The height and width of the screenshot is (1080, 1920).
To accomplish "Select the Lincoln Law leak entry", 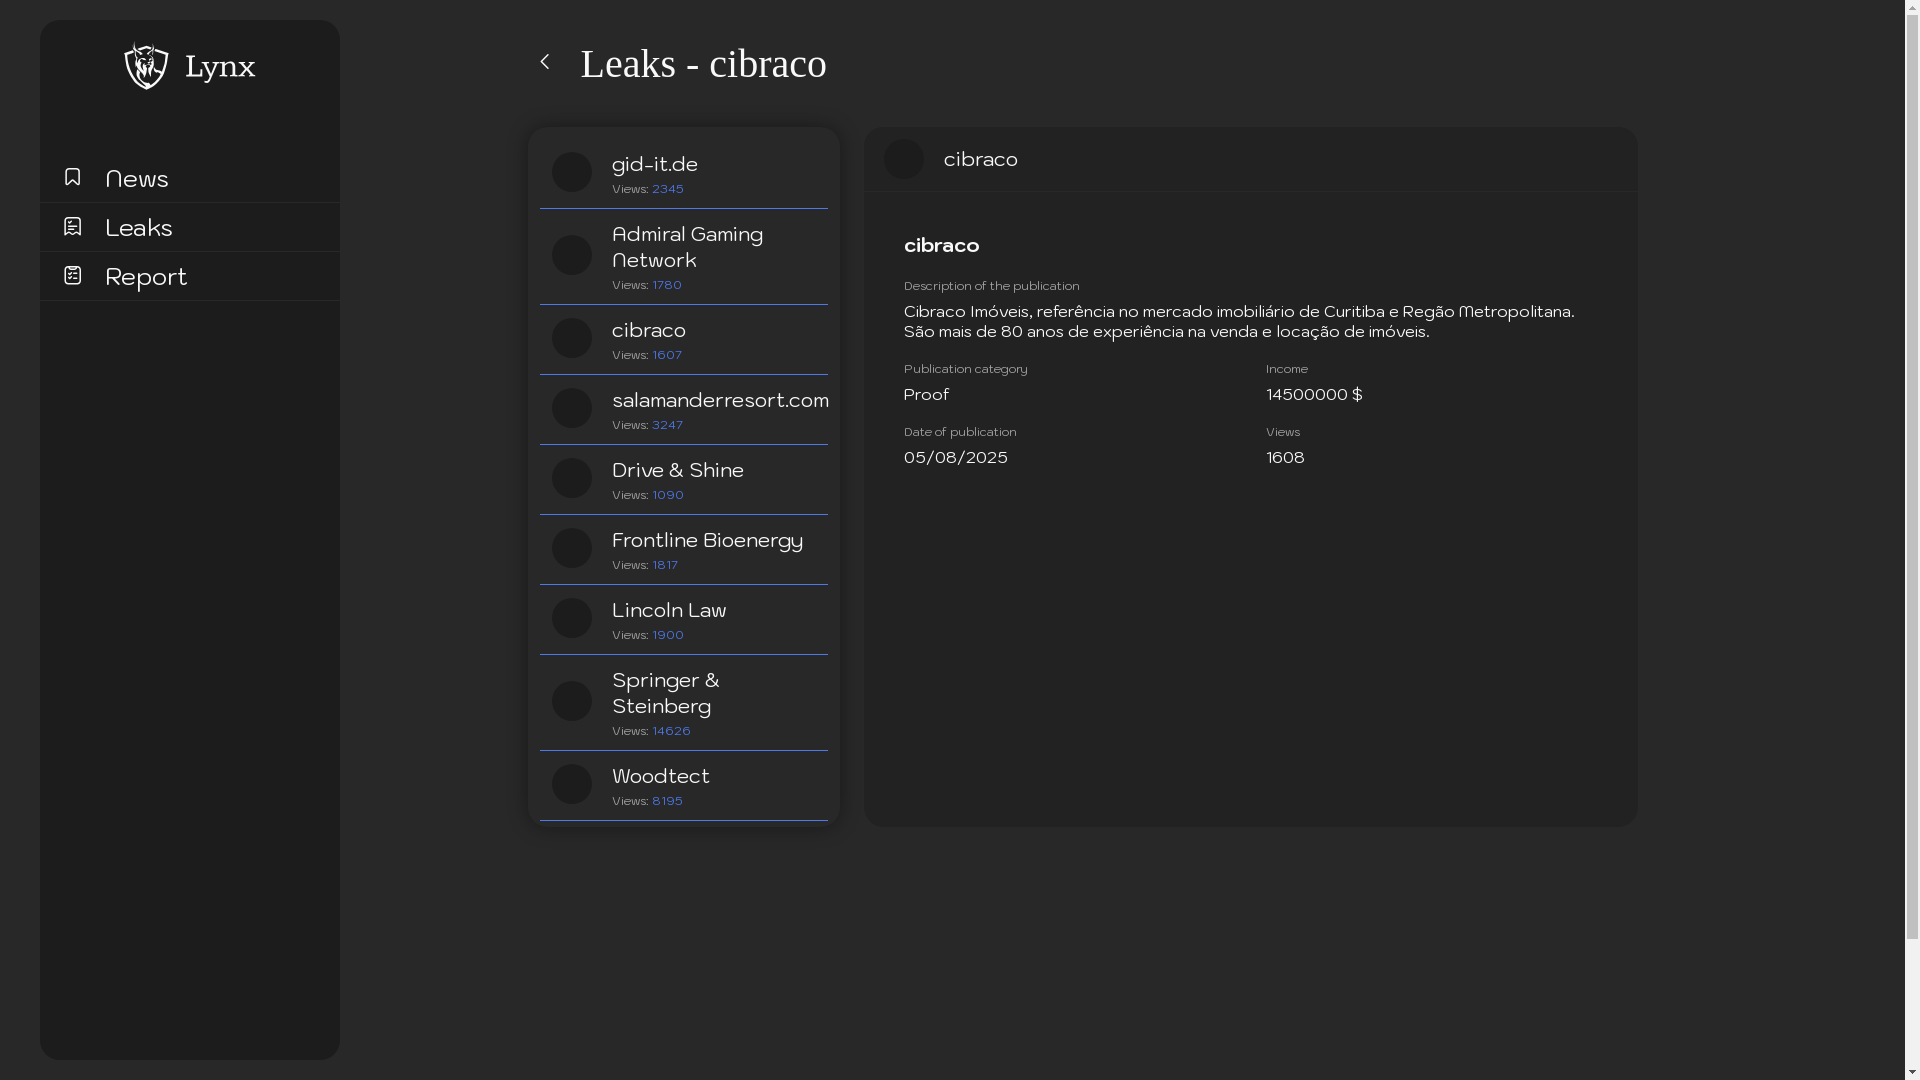I will coord(668,611).
